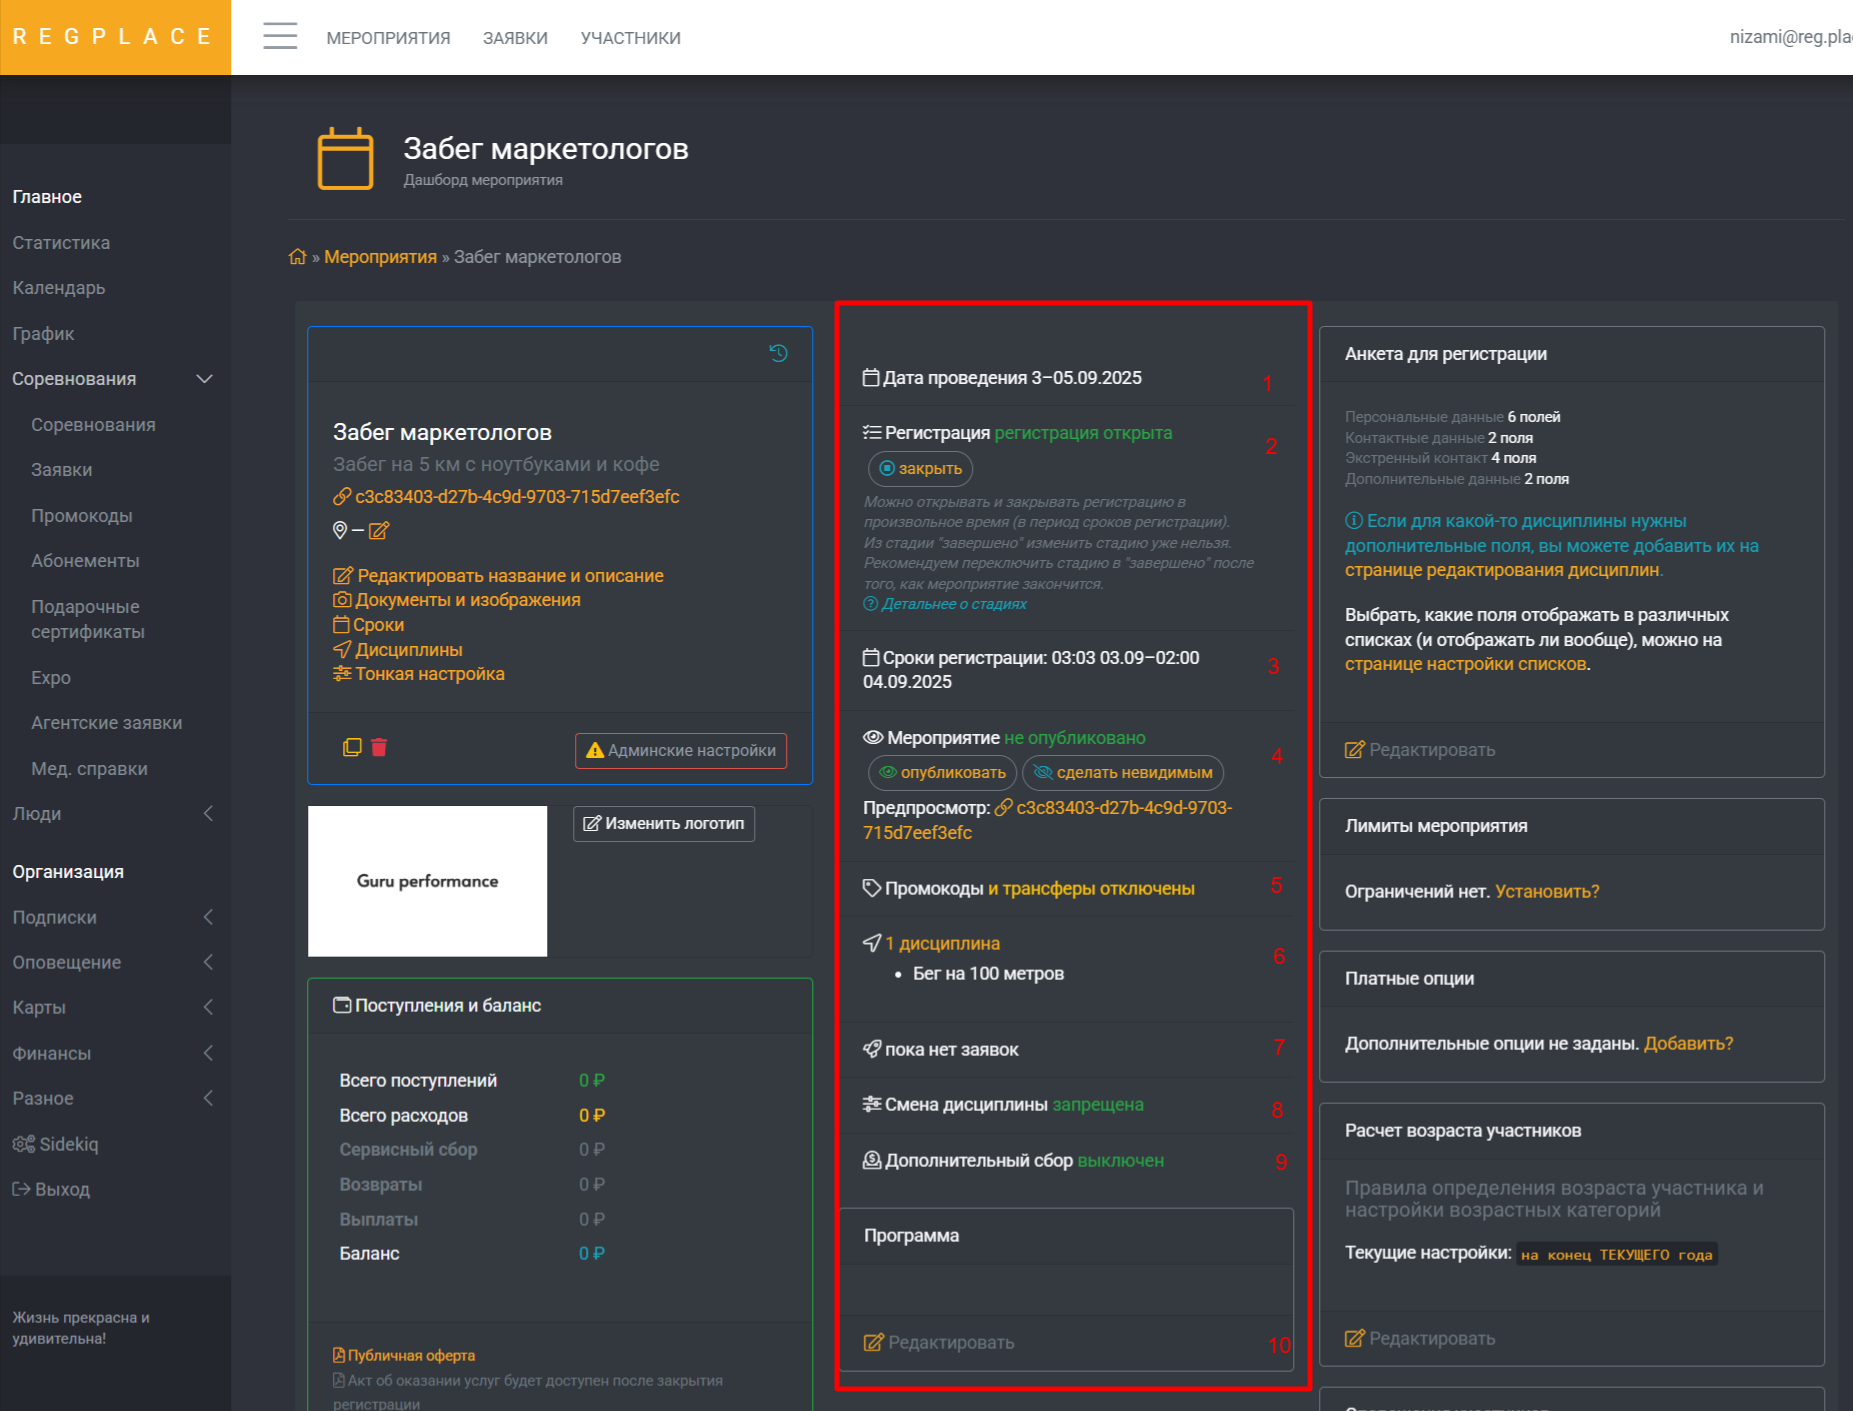Click Установить? limits link

pyautogui.click(x=1547, y=891)
